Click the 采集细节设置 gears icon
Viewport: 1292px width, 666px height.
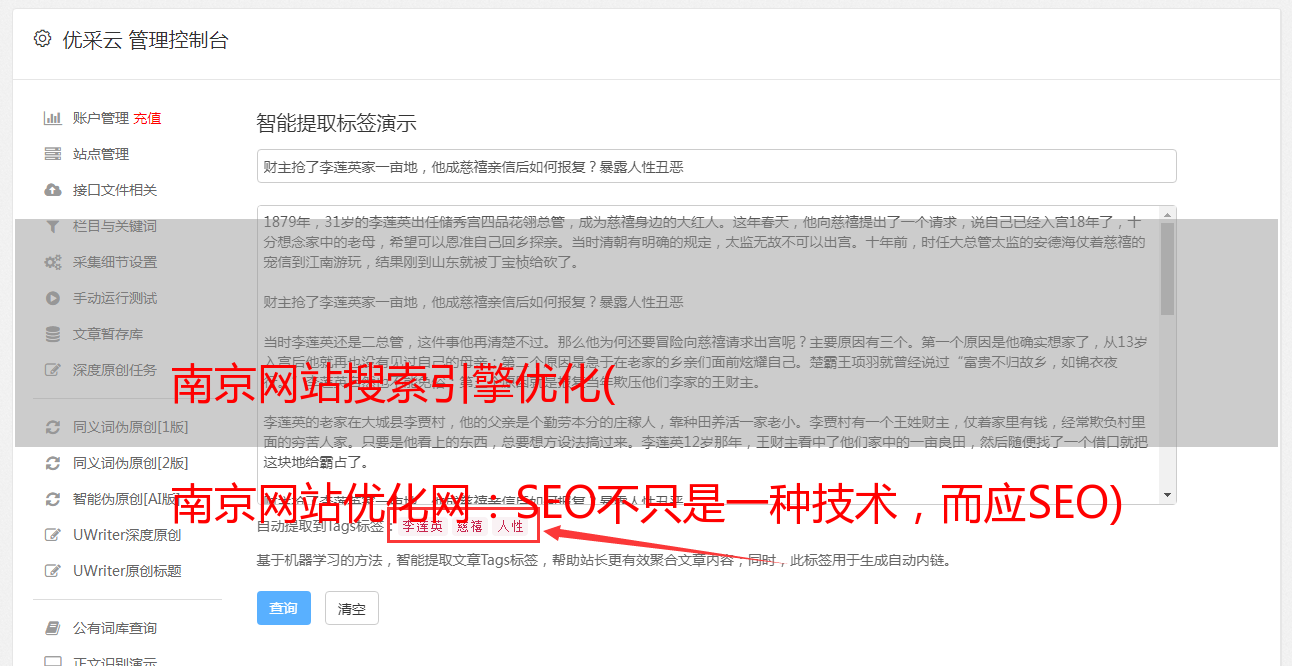tap(53, 262)
